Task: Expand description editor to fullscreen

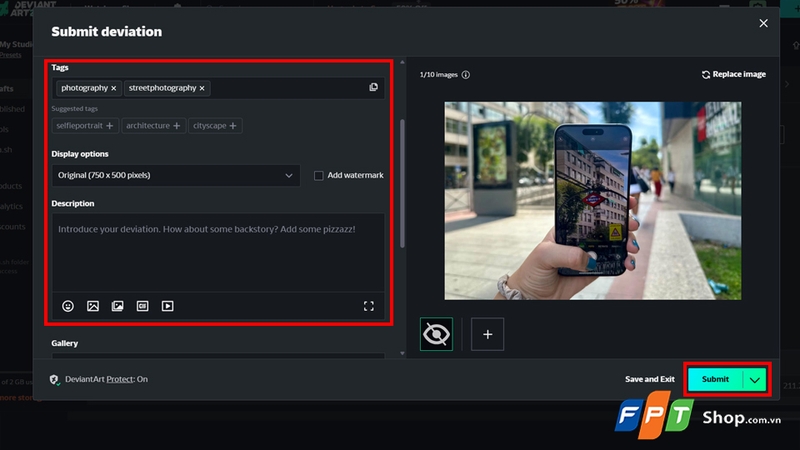Action: (x=368, y=306)
